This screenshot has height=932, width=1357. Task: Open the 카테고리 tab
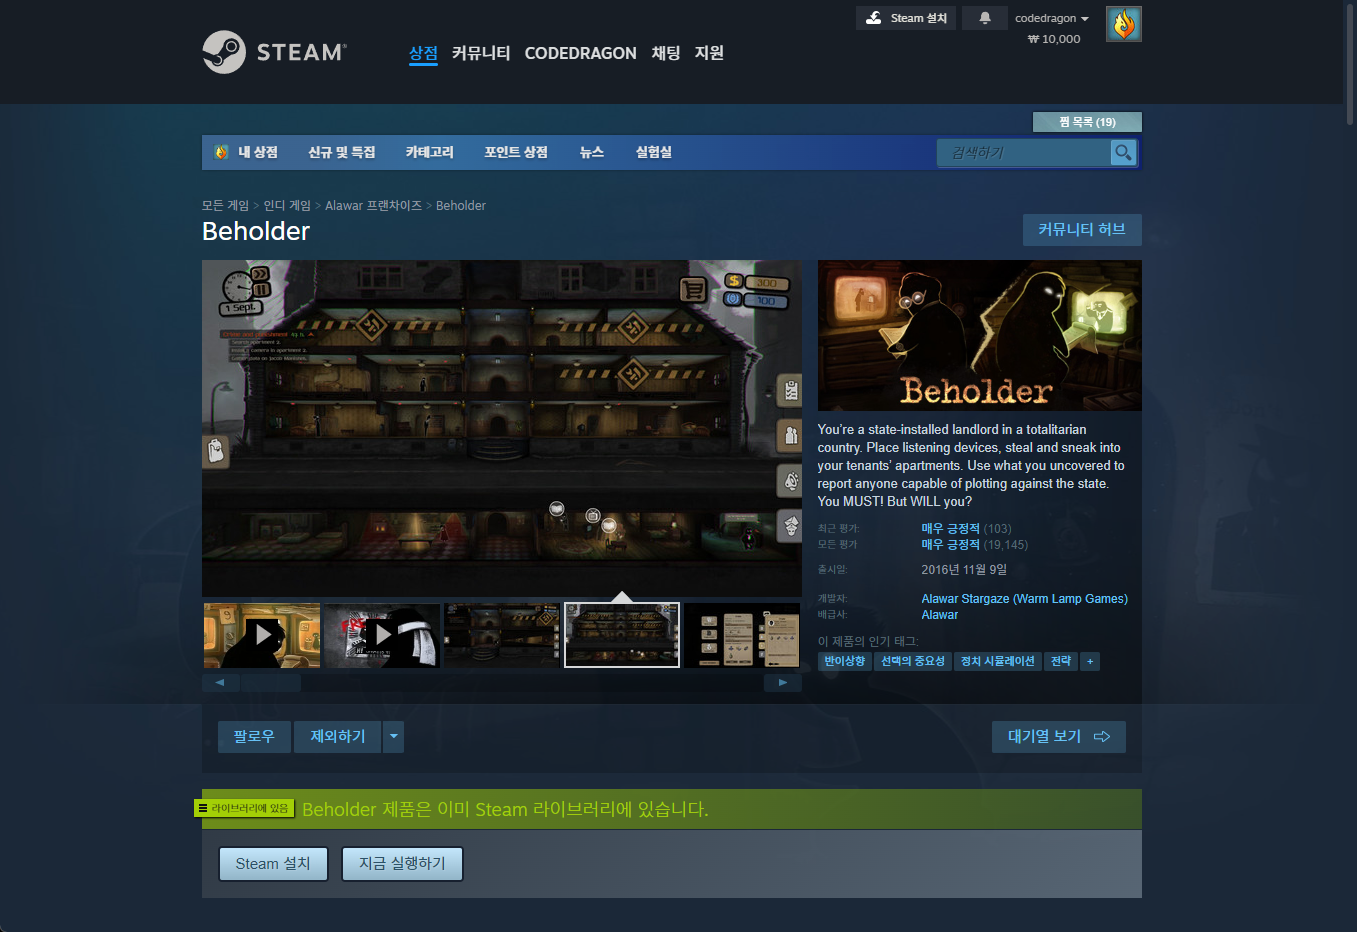(x=430, y=152)
